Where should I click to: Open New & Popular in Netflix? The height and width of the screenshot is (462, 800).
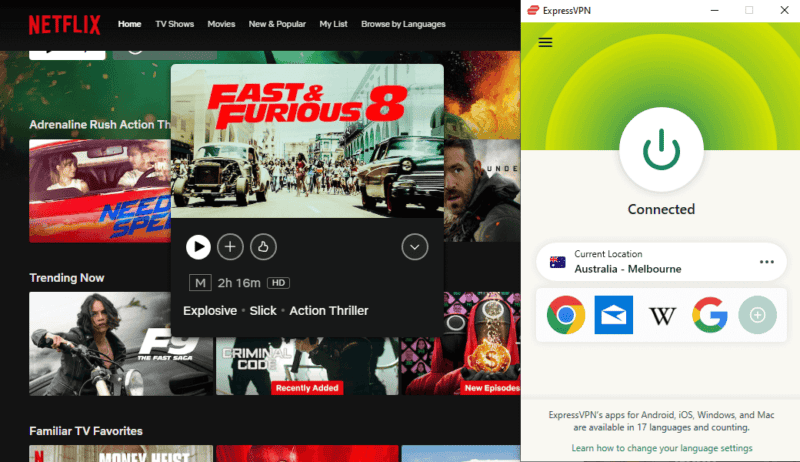pos(277,24)
